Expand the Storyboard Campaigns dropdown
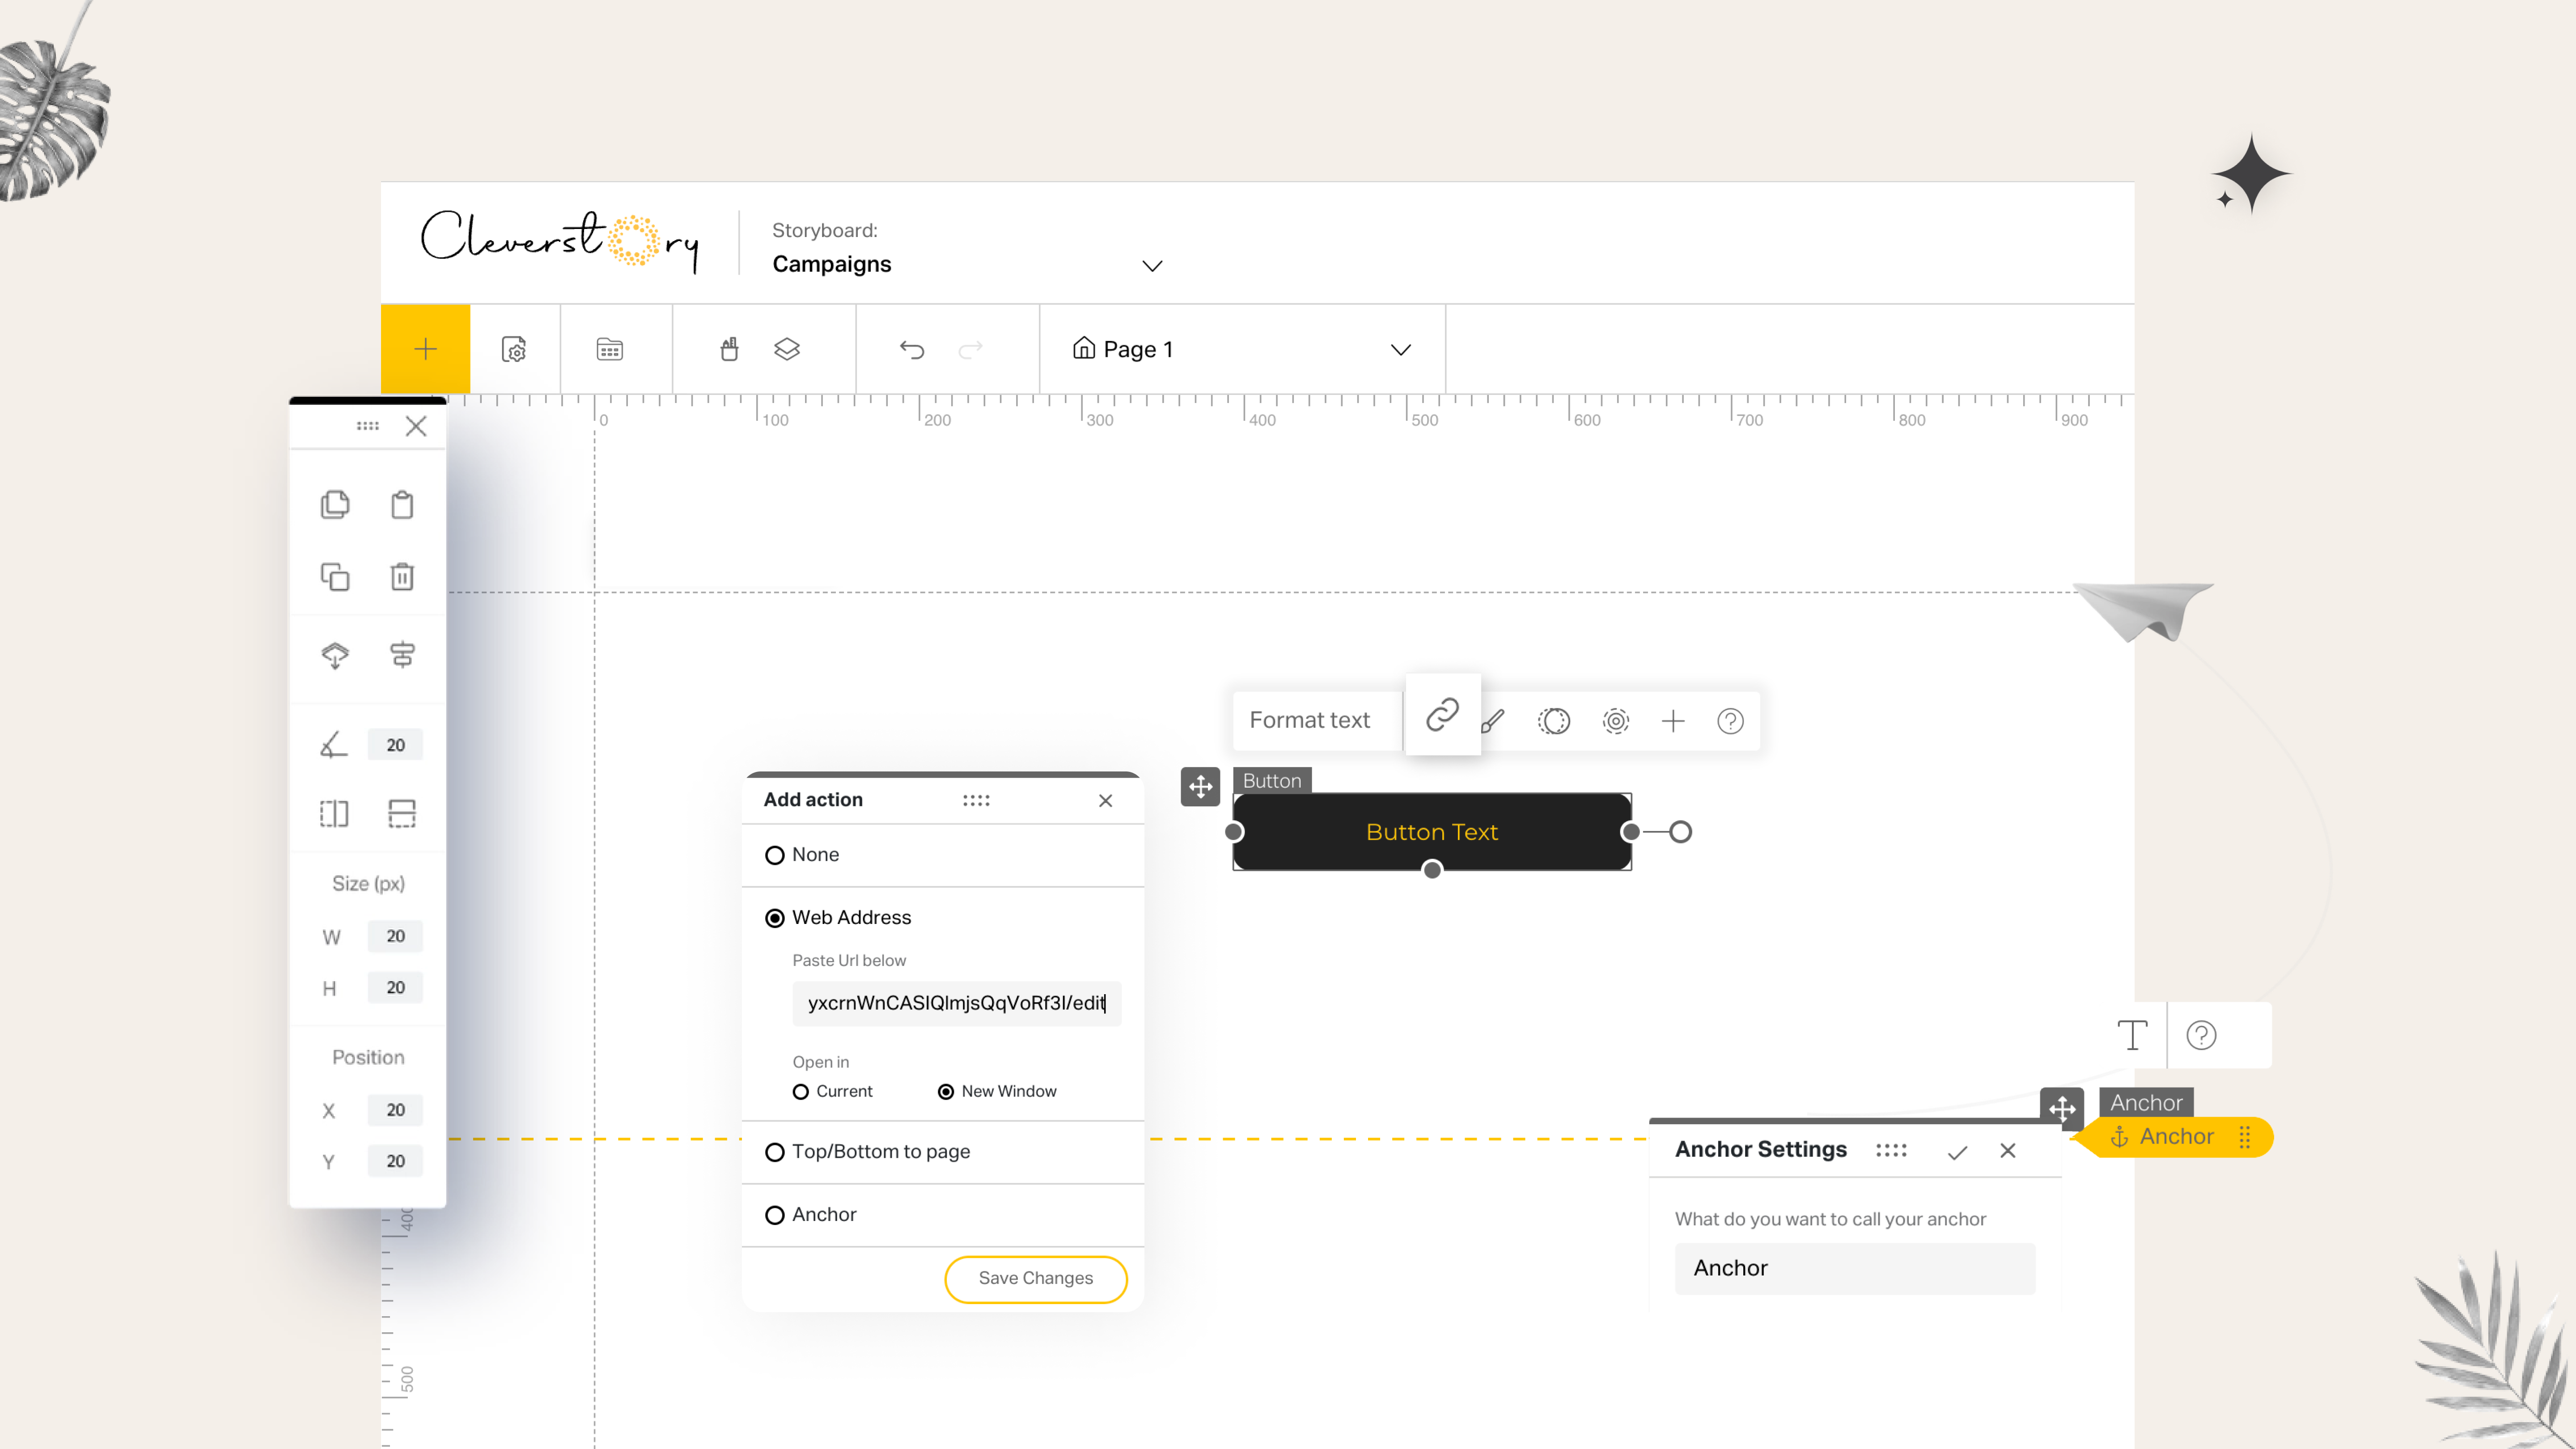This screenshot has height=1449, width=2576. [x=1152, y=265]
